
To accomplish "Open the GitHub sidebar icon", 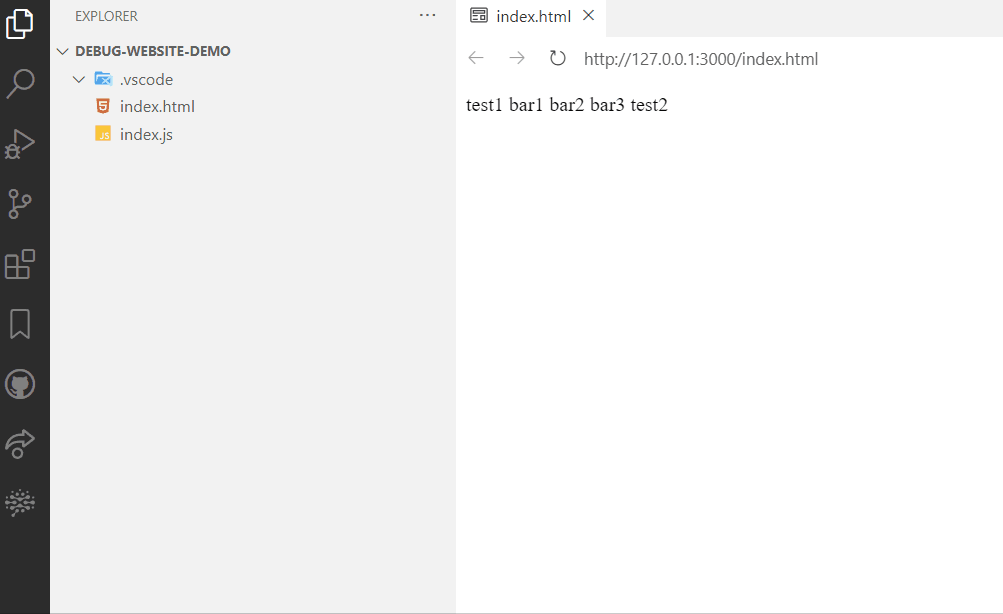I will click(x=20, y=384).
